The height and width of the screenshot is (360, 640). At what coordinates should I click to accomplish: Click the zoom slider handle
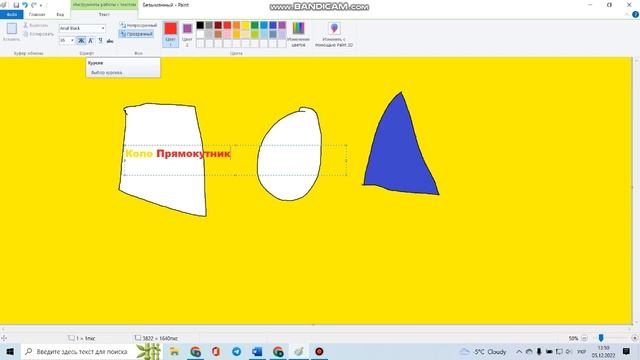pos(601,338)
